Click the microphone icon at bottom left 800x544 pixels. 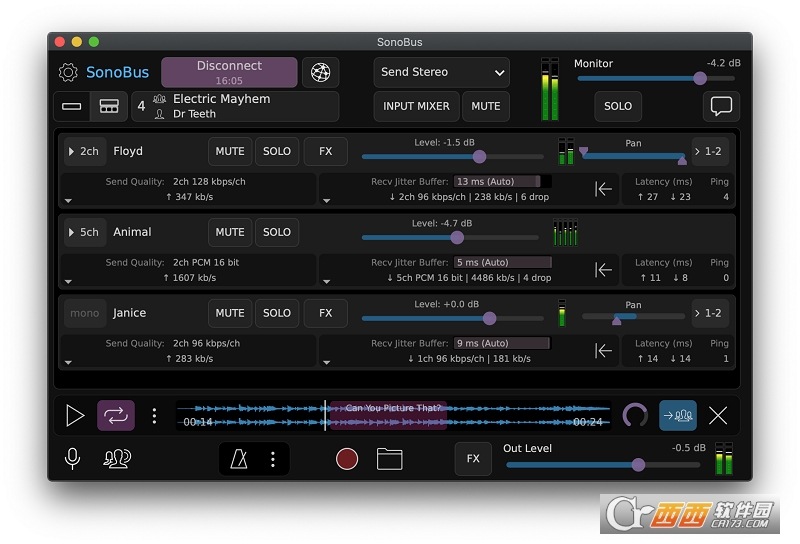pos(72,458)
